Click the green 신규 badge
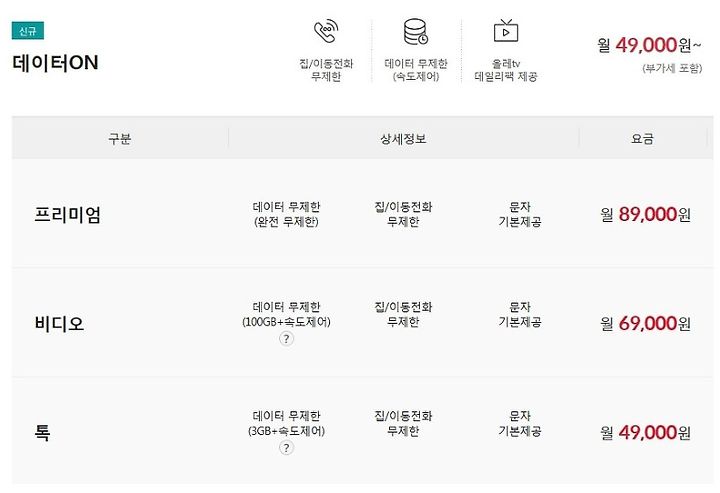Image resolution: width=720 pixels, height=493 pixels. click(28, 31)
